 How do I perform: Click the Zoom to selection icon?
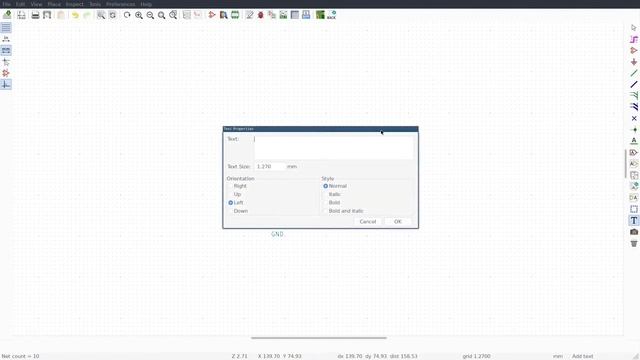(173, 15)
